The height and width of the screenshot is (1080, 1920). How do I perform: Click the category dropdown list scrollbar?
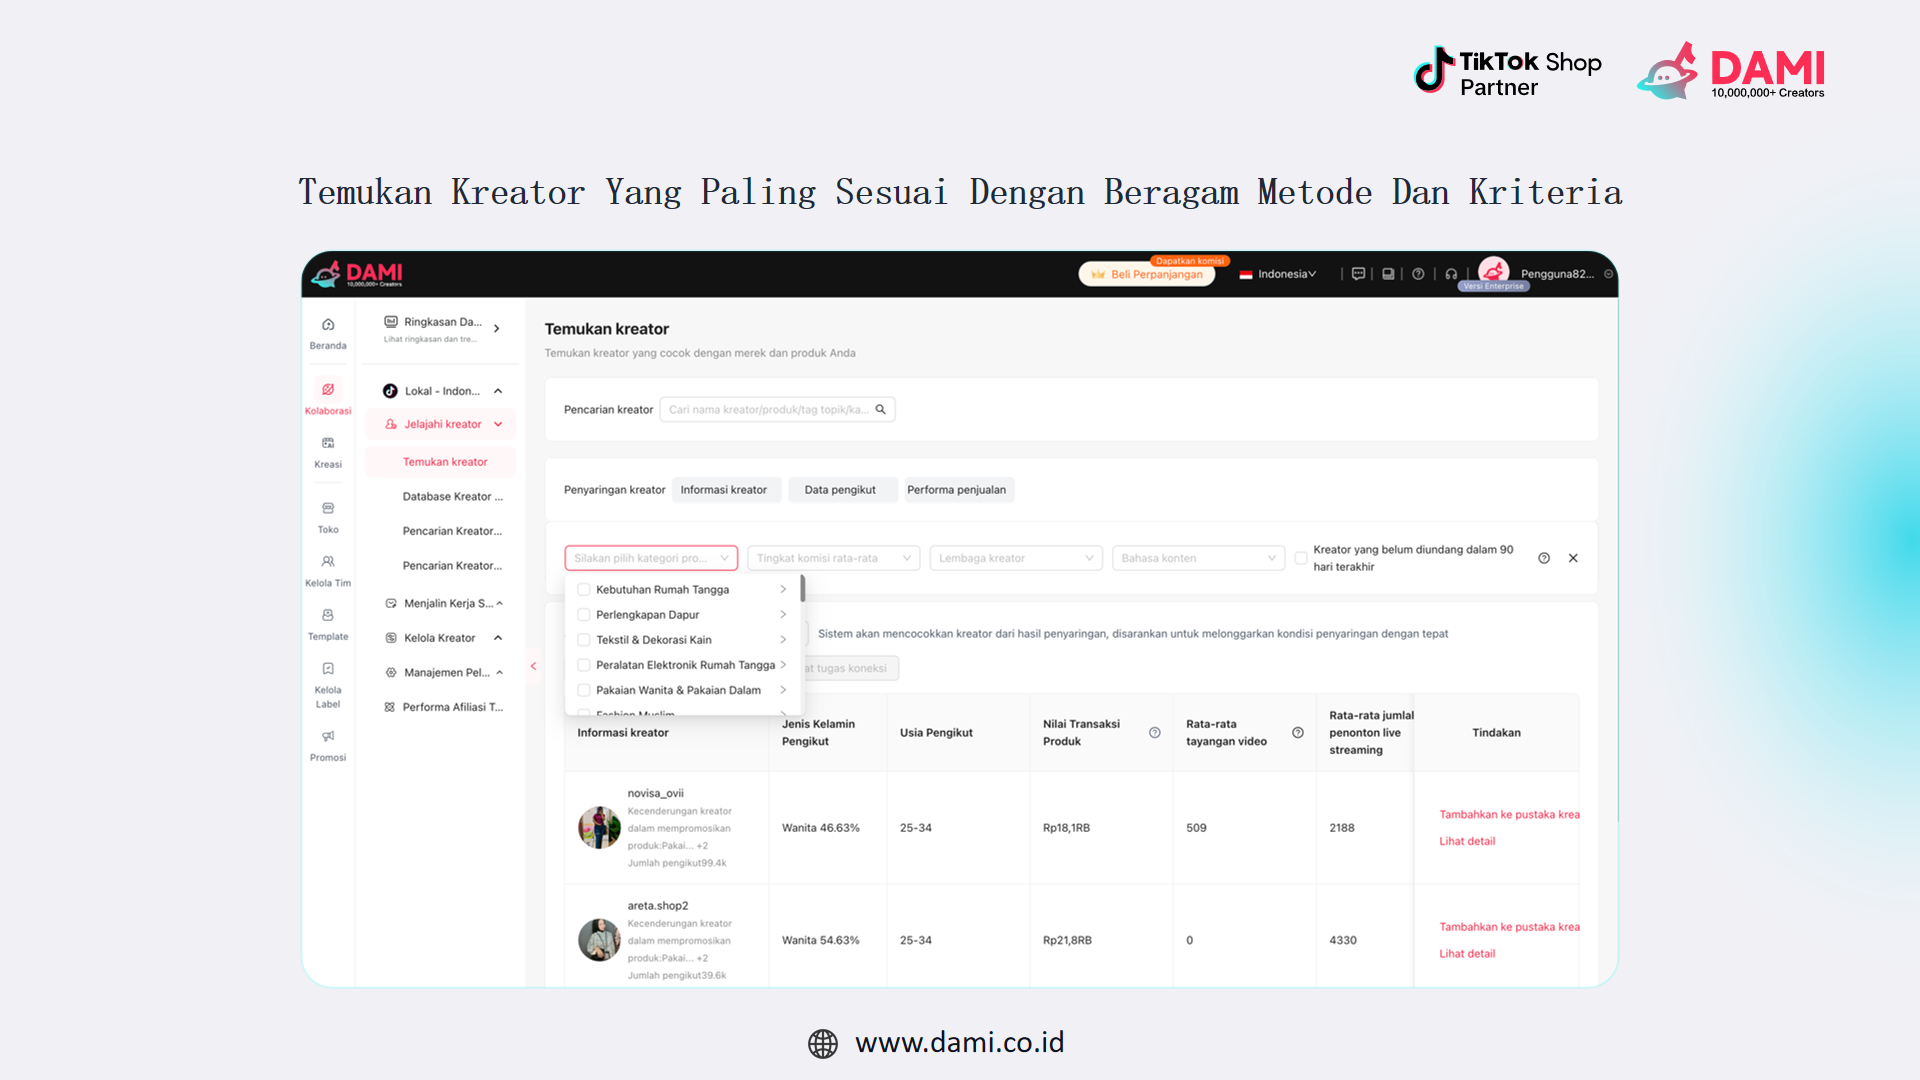point(802,589)
